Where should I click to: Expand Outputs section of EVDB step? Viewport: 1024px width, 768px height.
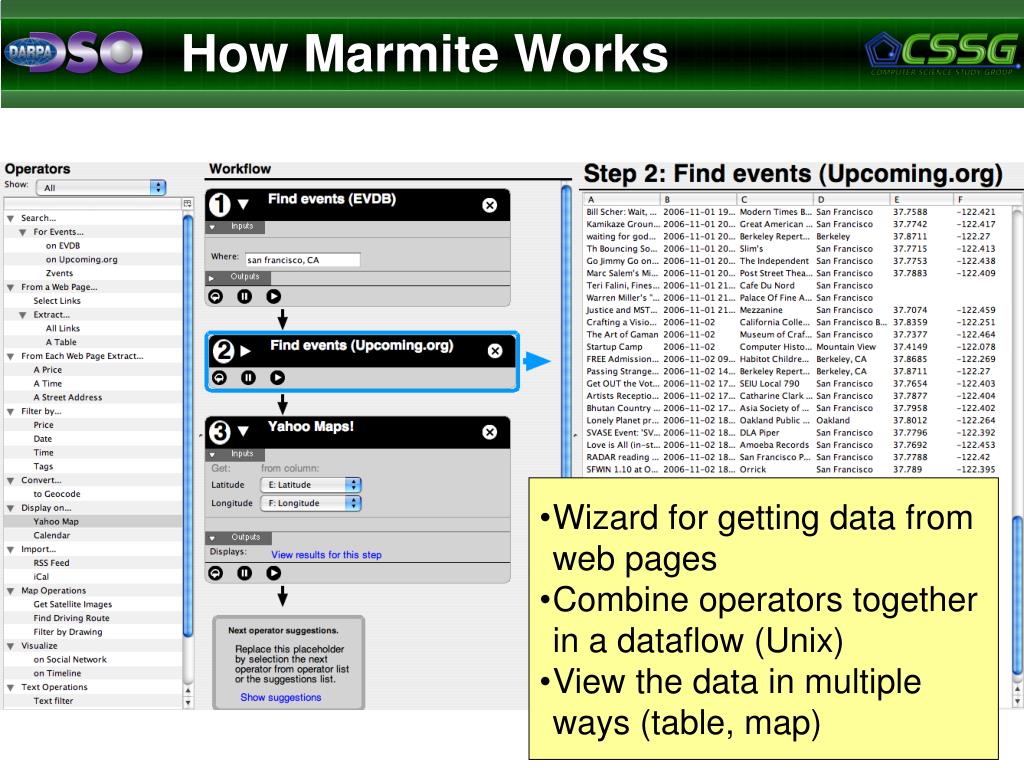coord(212,278)
